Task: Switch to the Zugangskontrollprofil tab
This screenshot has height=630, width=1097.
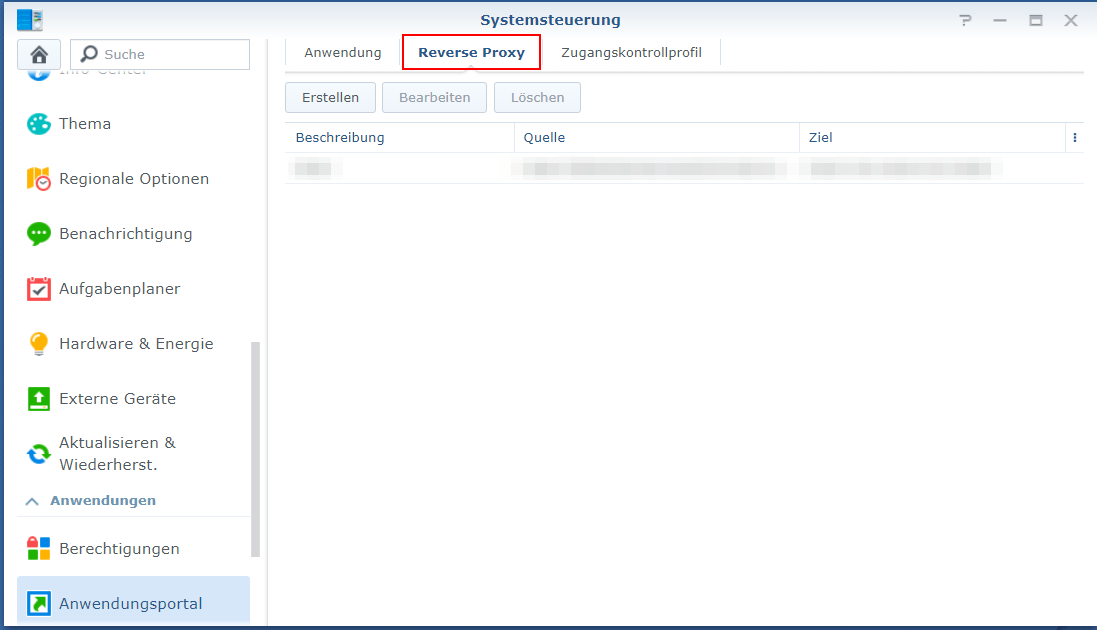Action: pyautogui.click(x=631, y=51)
